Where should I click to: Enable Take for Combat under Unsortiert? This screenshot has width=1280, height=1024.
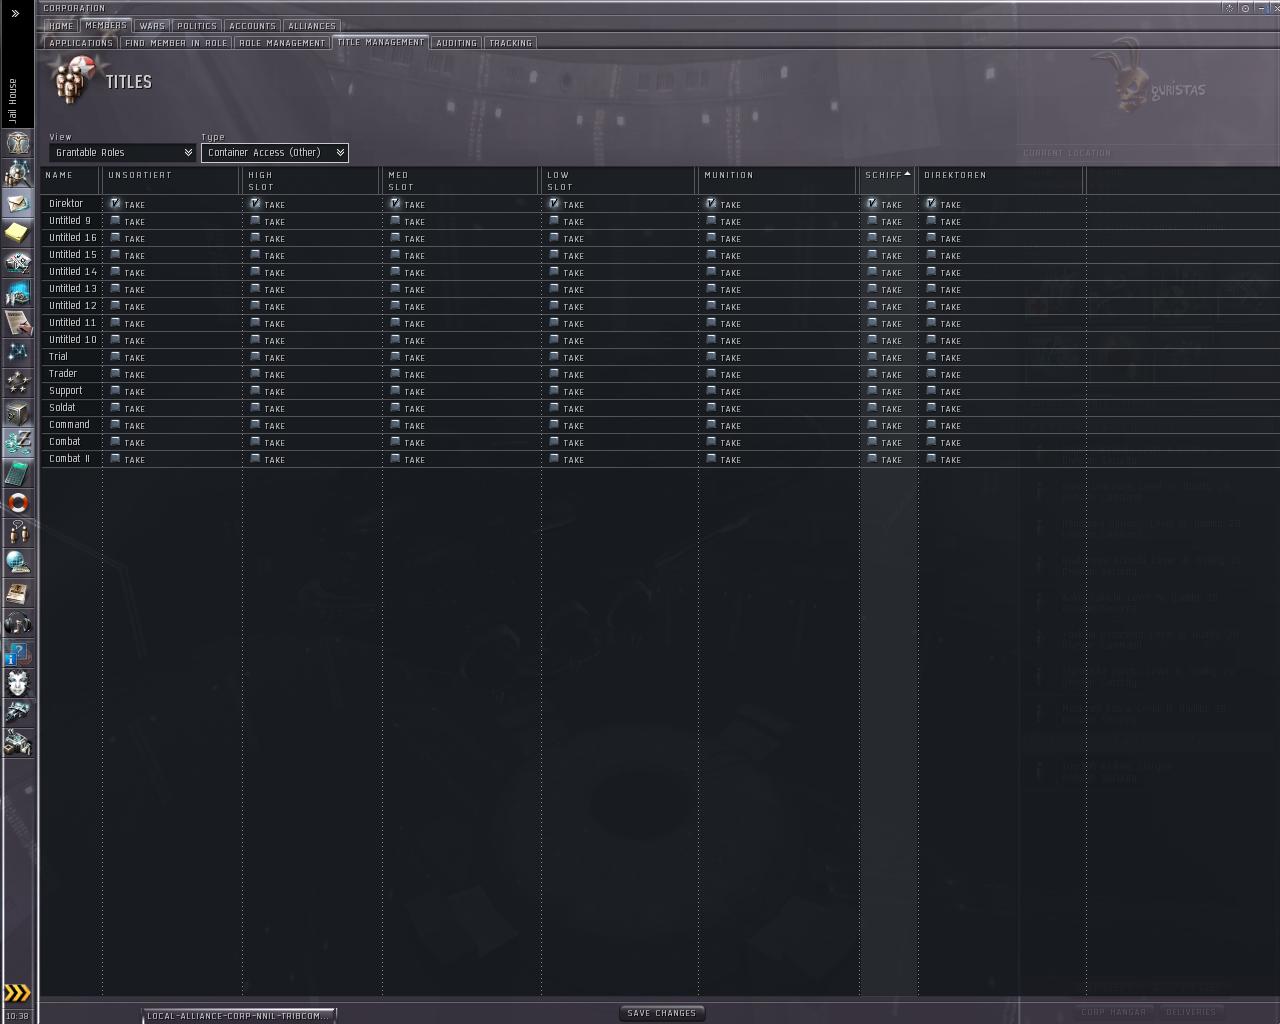[115, 442]
